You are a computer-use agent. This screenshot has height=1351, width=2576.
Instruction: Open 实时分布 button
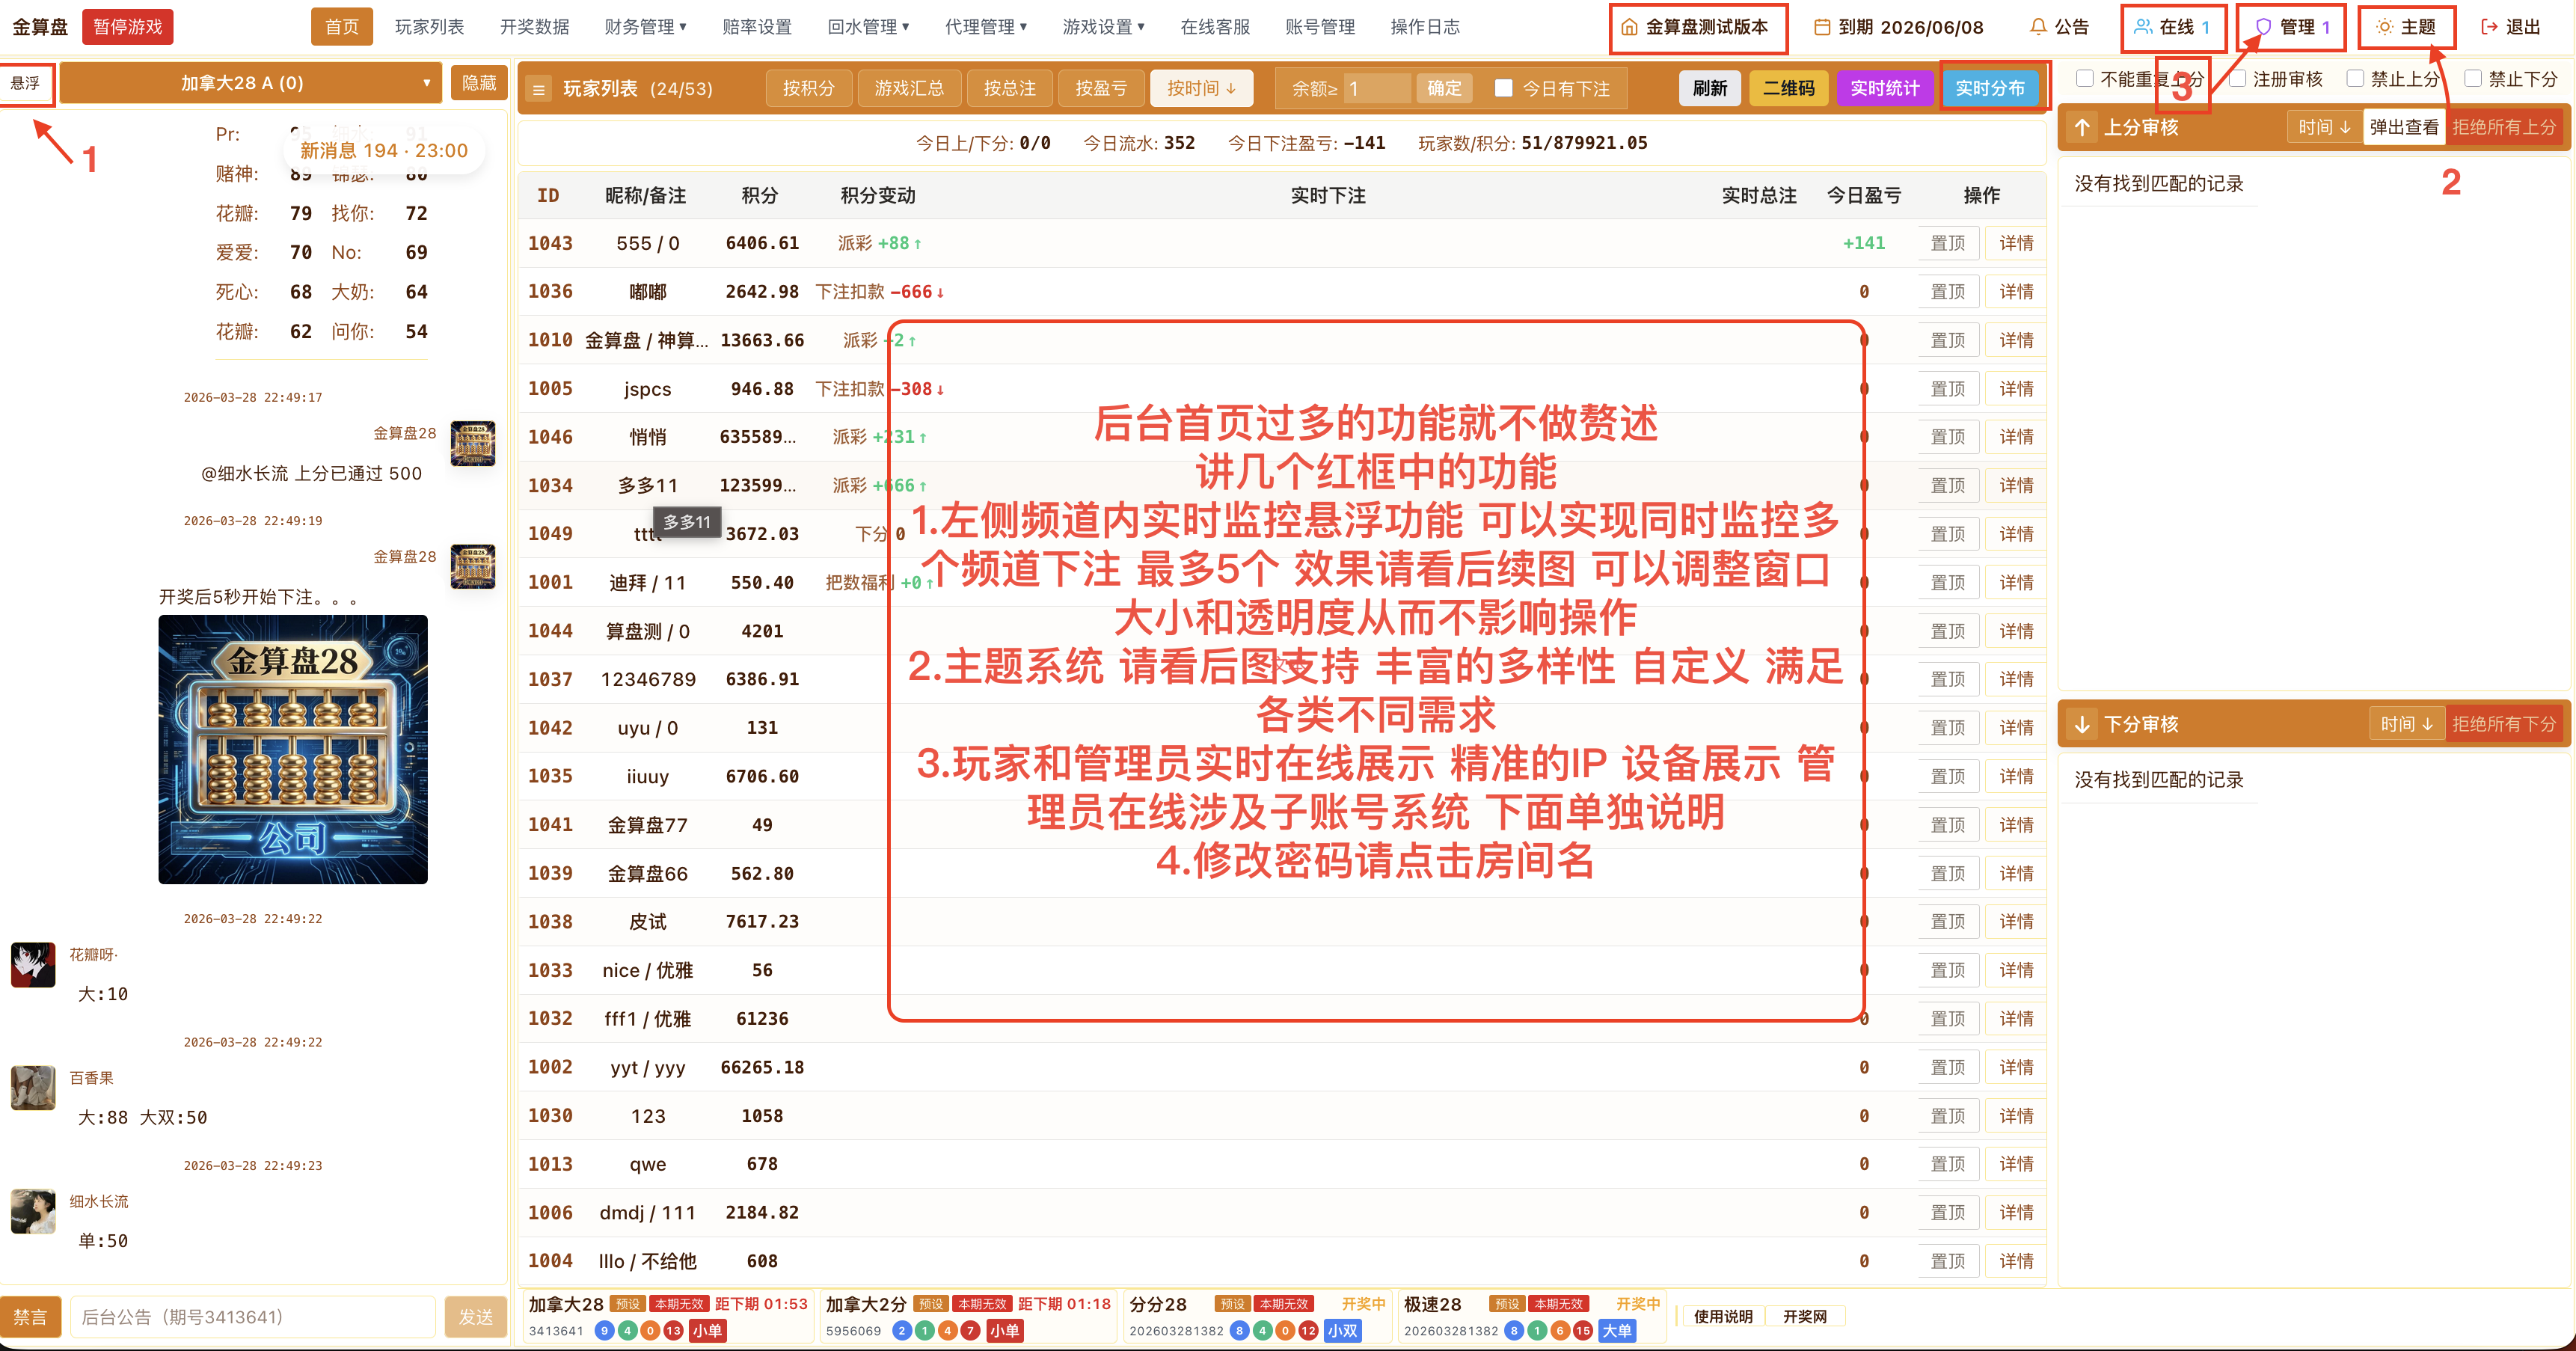(x=1990, y=88)
